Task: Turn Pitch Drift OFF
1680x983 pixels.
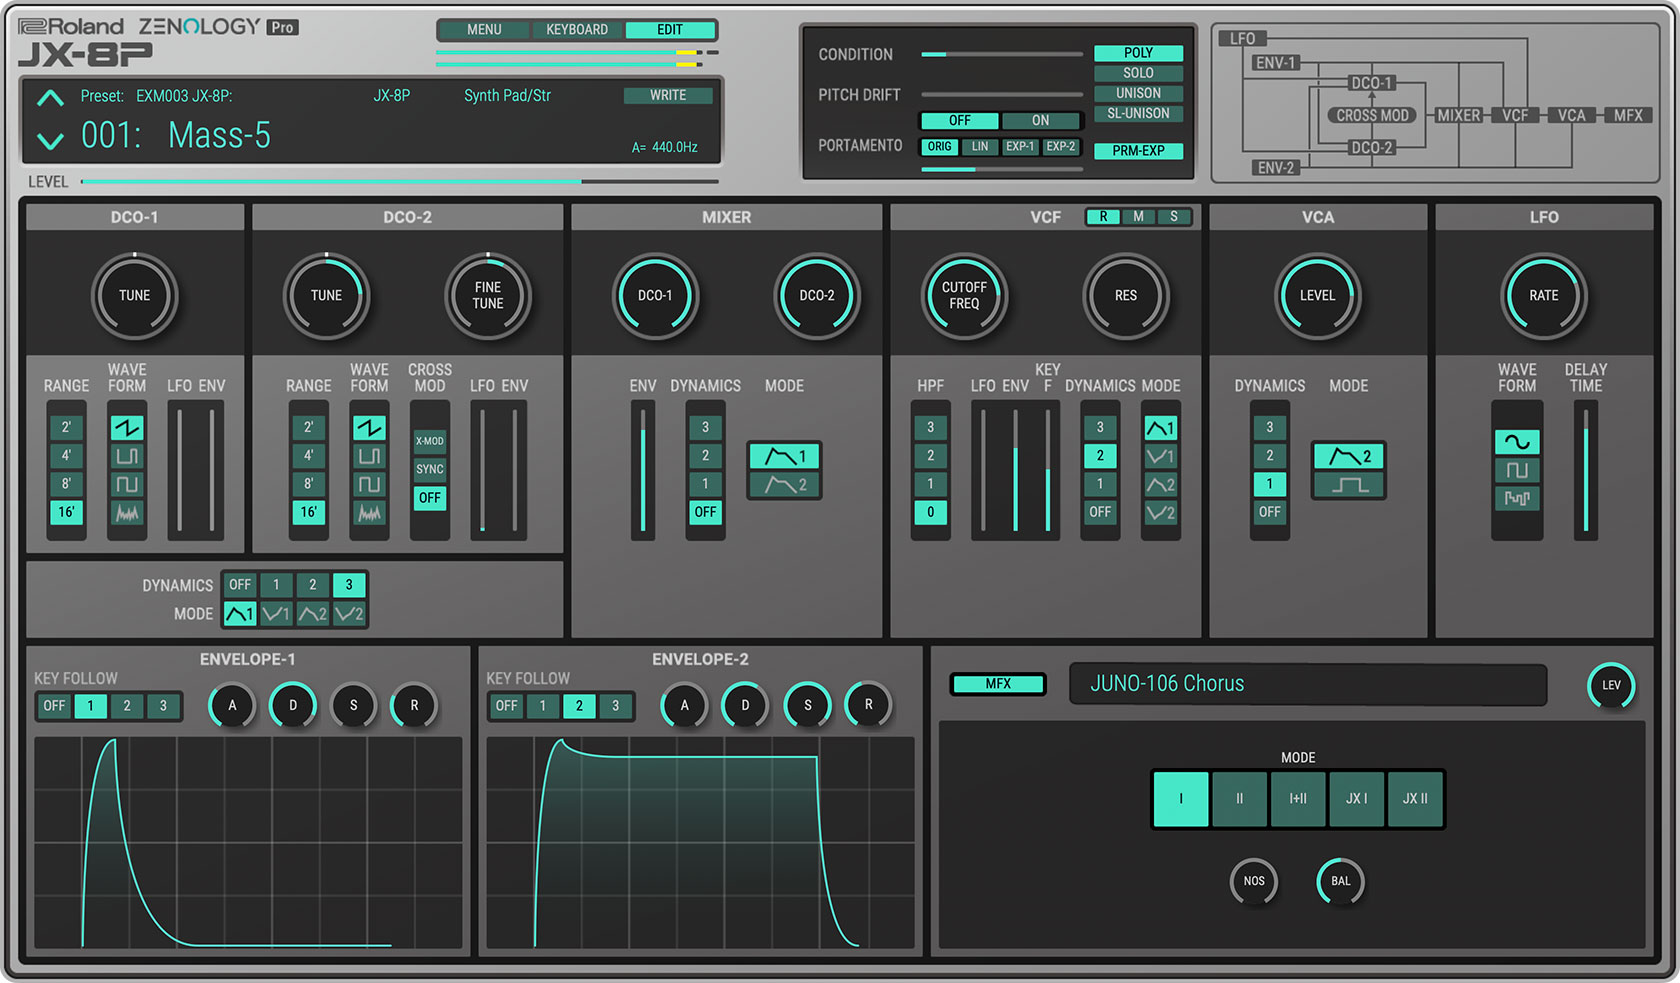Action: (959, 120)
